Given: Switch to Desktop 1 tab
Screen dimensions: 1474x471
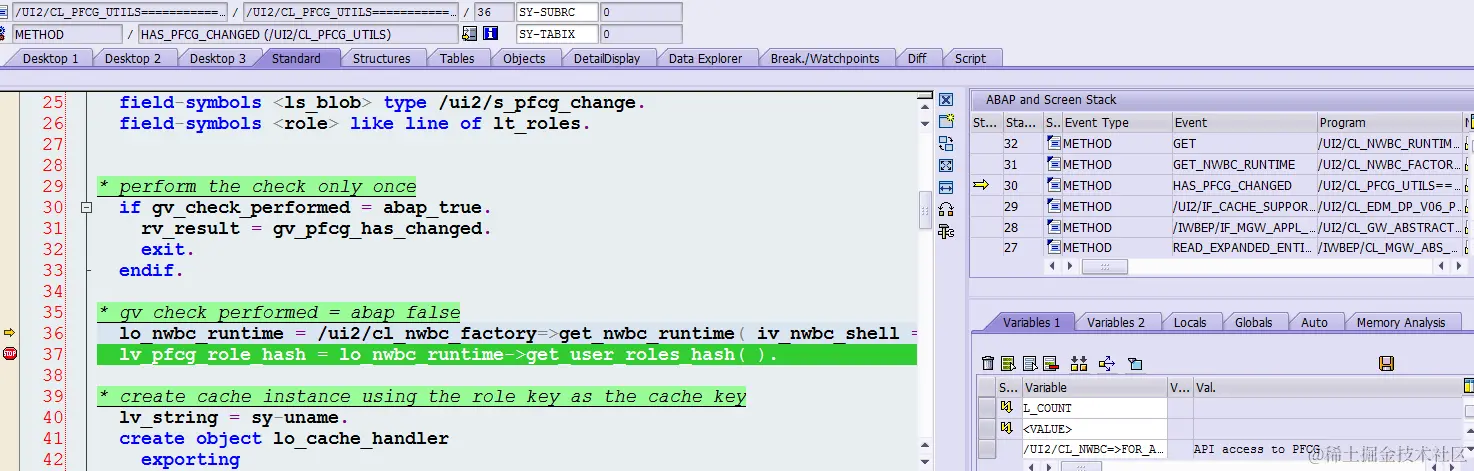Looking at the screenshot, I should (50, 58).
